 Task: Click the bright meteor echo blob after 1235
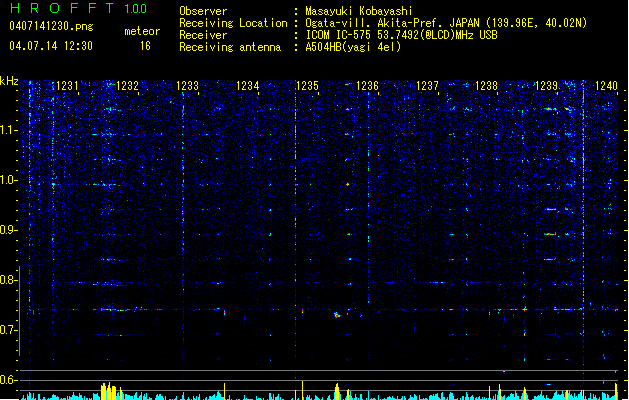click(x=337, y=315)
